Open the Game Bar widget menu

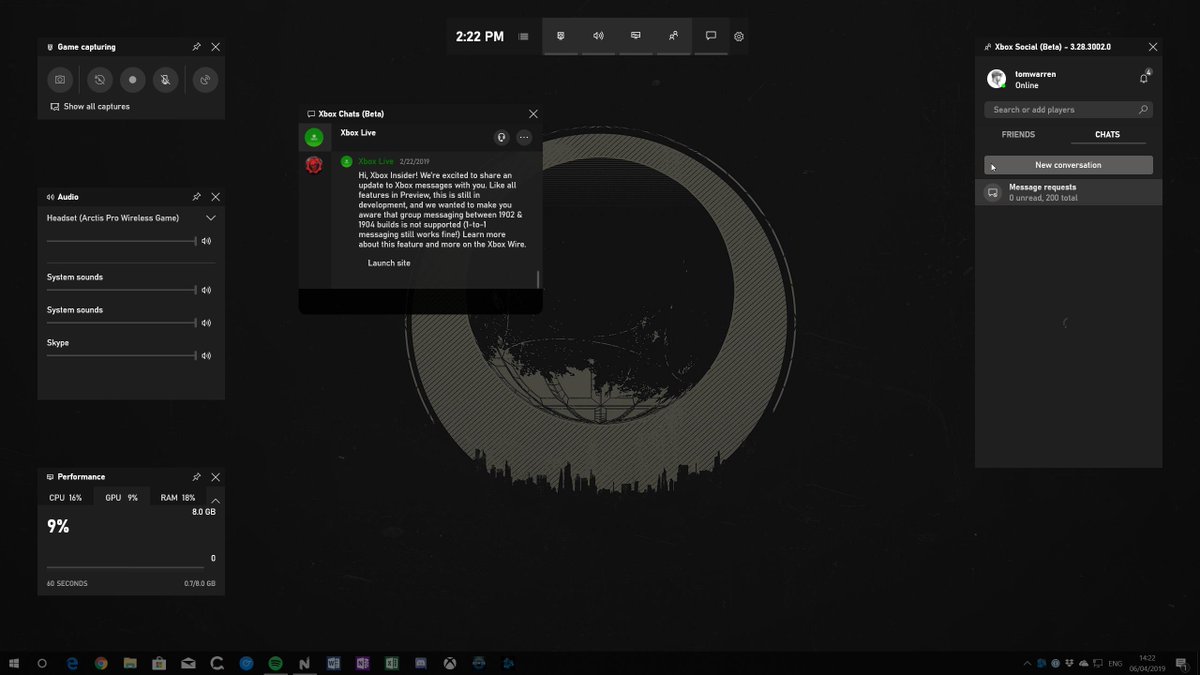pos(523,36)
